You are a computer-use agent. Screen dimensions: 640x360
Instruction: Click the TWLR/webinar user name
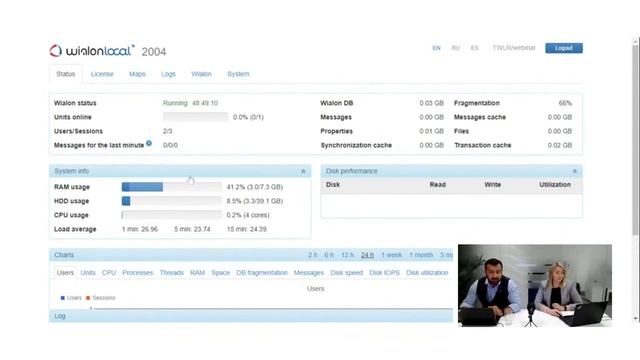click(514, 48)
